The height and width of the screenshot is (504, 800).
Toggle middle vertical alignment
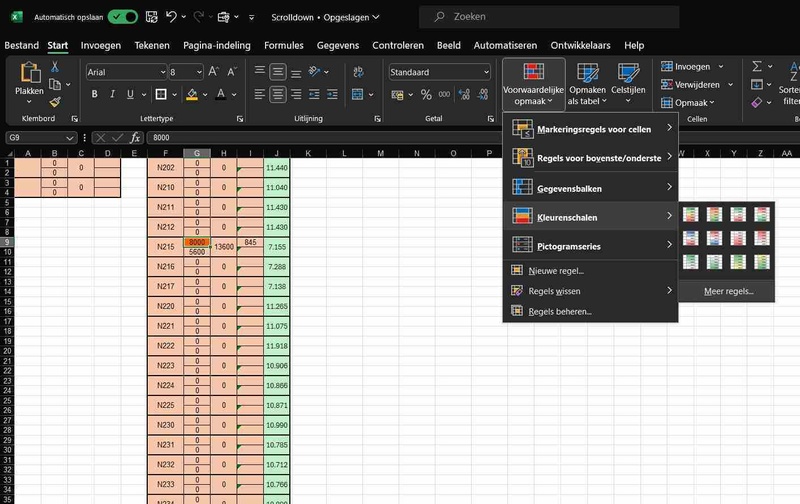(x=278, y=71)
